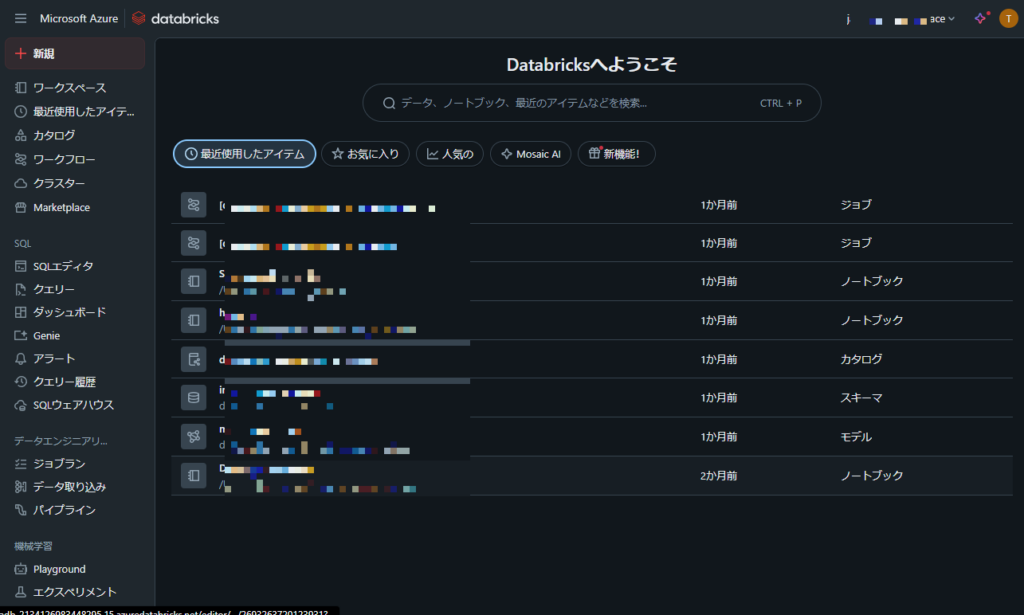
Task: Click the 新規 create button
Action: pos(74,54)
